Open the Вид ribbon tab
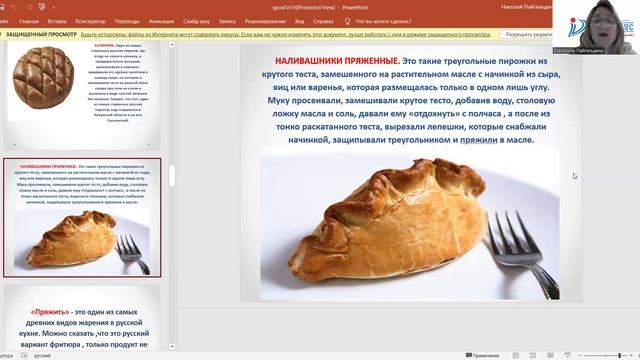Image resolution: width=640 pixels, height=360 pixels. click(300, 21)
